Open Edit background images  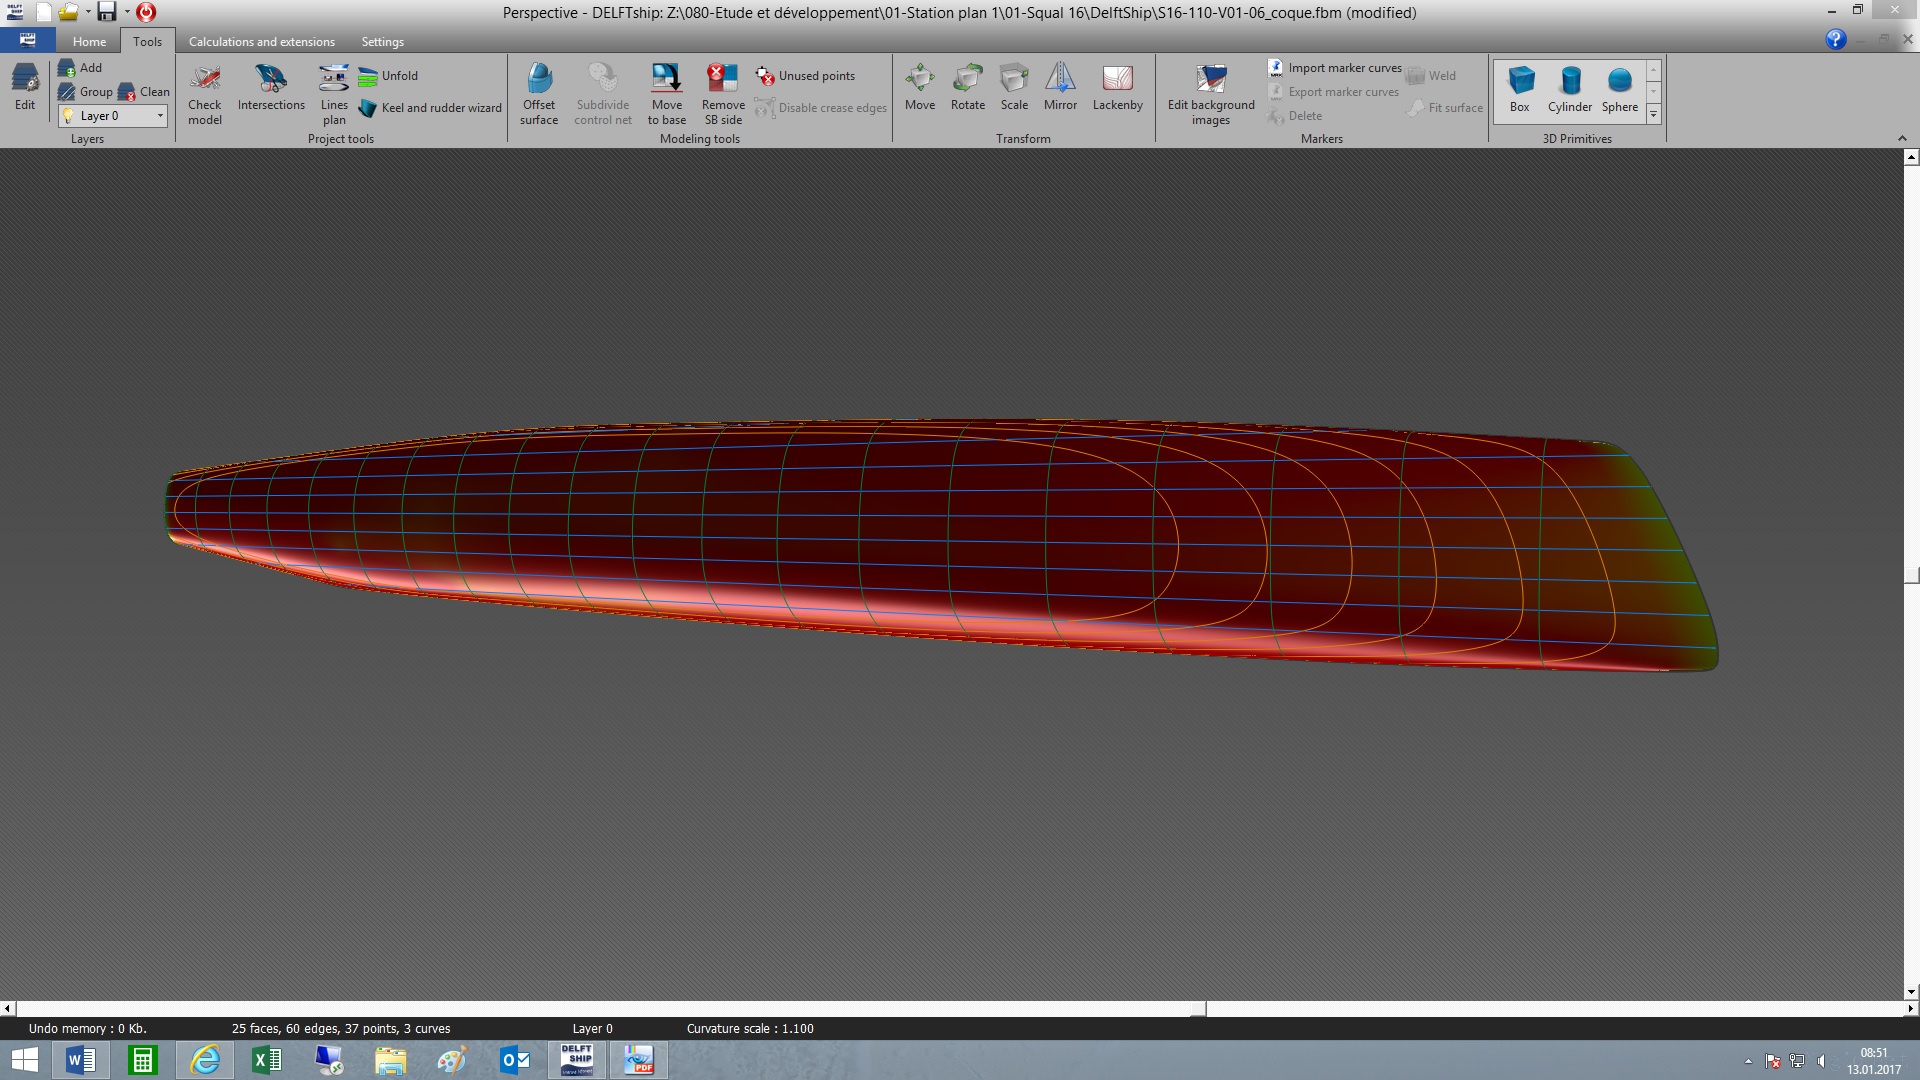point(1211,95)
